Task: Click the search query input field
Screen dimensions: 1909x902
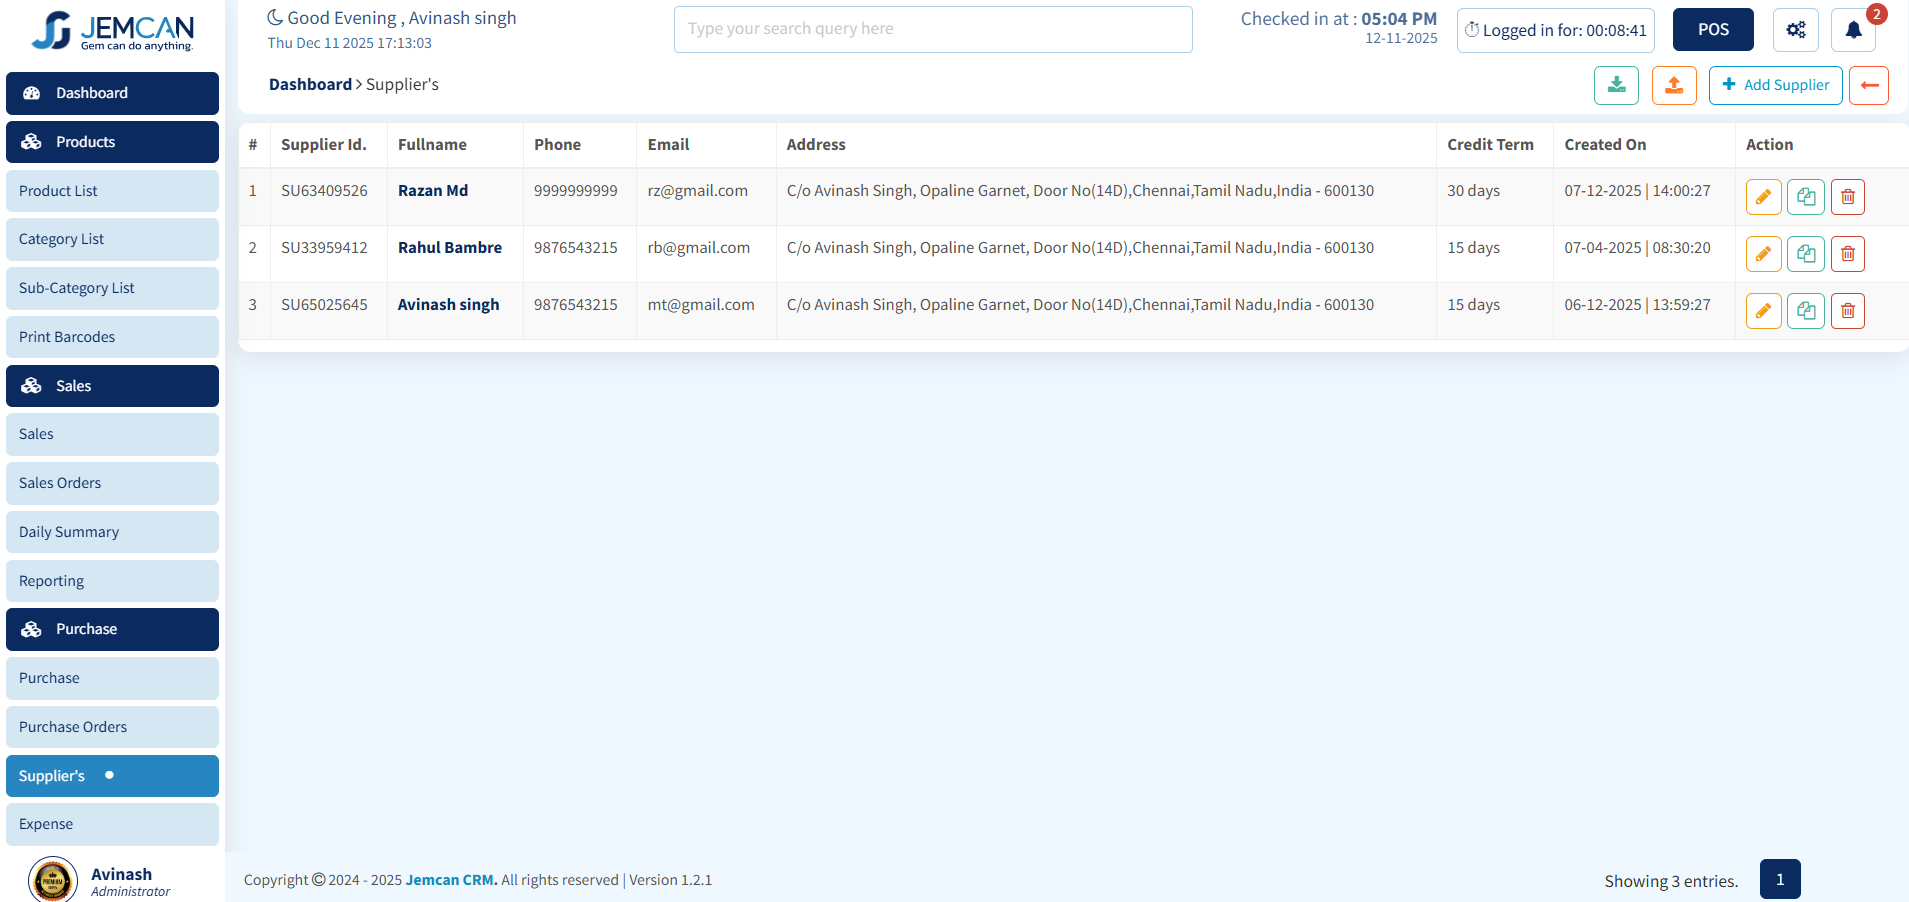Action: coord(932,29)
